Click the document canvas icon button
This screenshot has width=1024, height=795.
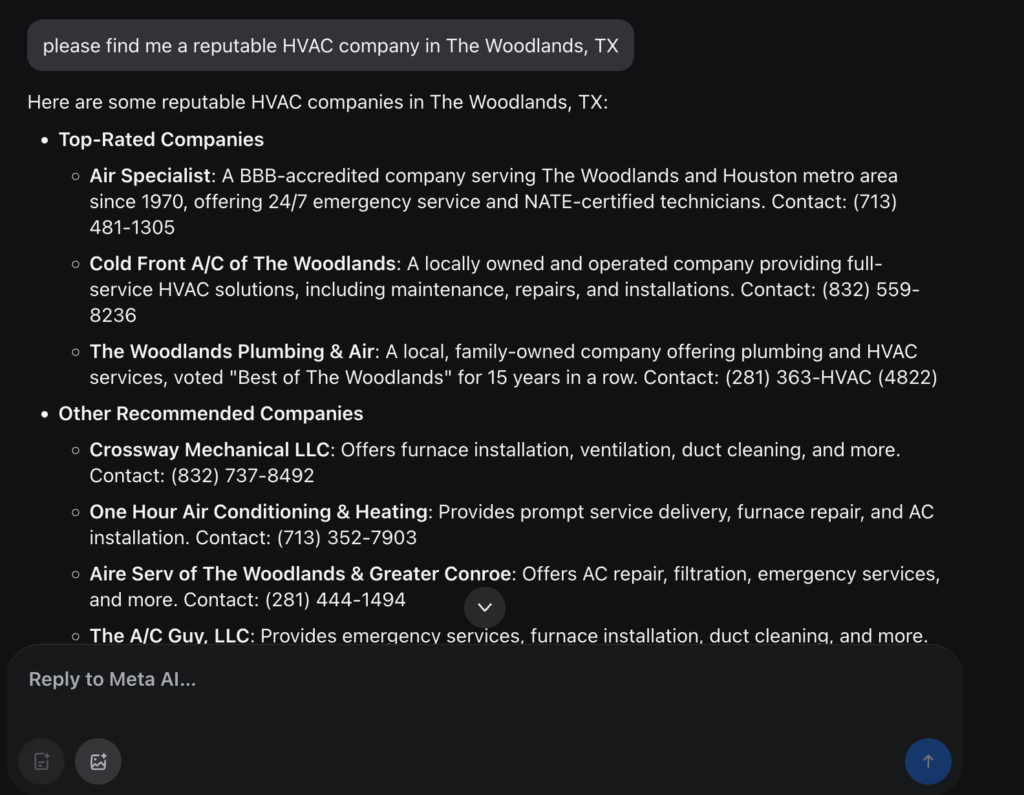click(x=41, y=761)
